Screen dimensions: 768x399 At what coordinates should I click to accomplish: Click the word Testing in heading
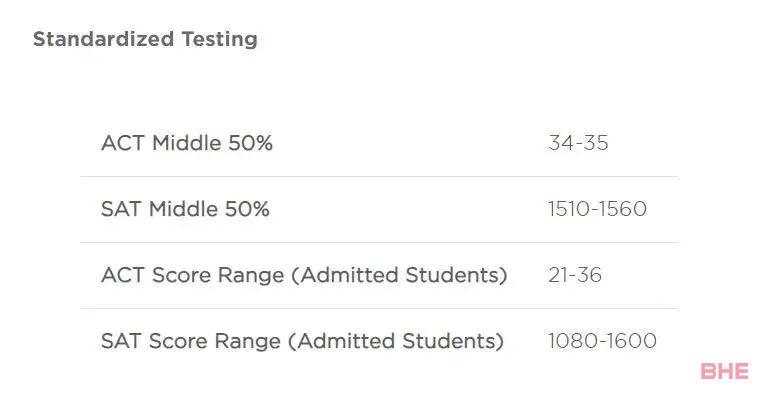point(219,39)
